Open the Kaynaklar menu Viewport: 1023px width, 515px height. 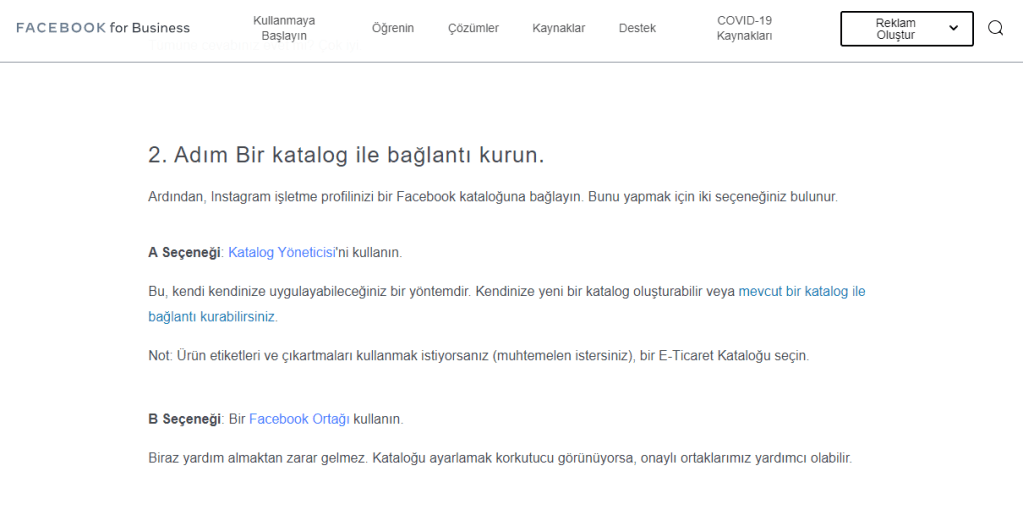pyautogui.click(x=558, y=28)
